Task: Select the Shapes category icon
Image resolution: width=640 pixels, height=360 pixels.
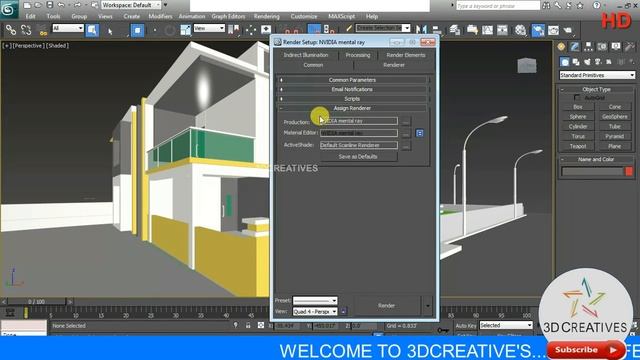Action: (x=576, y=62)
